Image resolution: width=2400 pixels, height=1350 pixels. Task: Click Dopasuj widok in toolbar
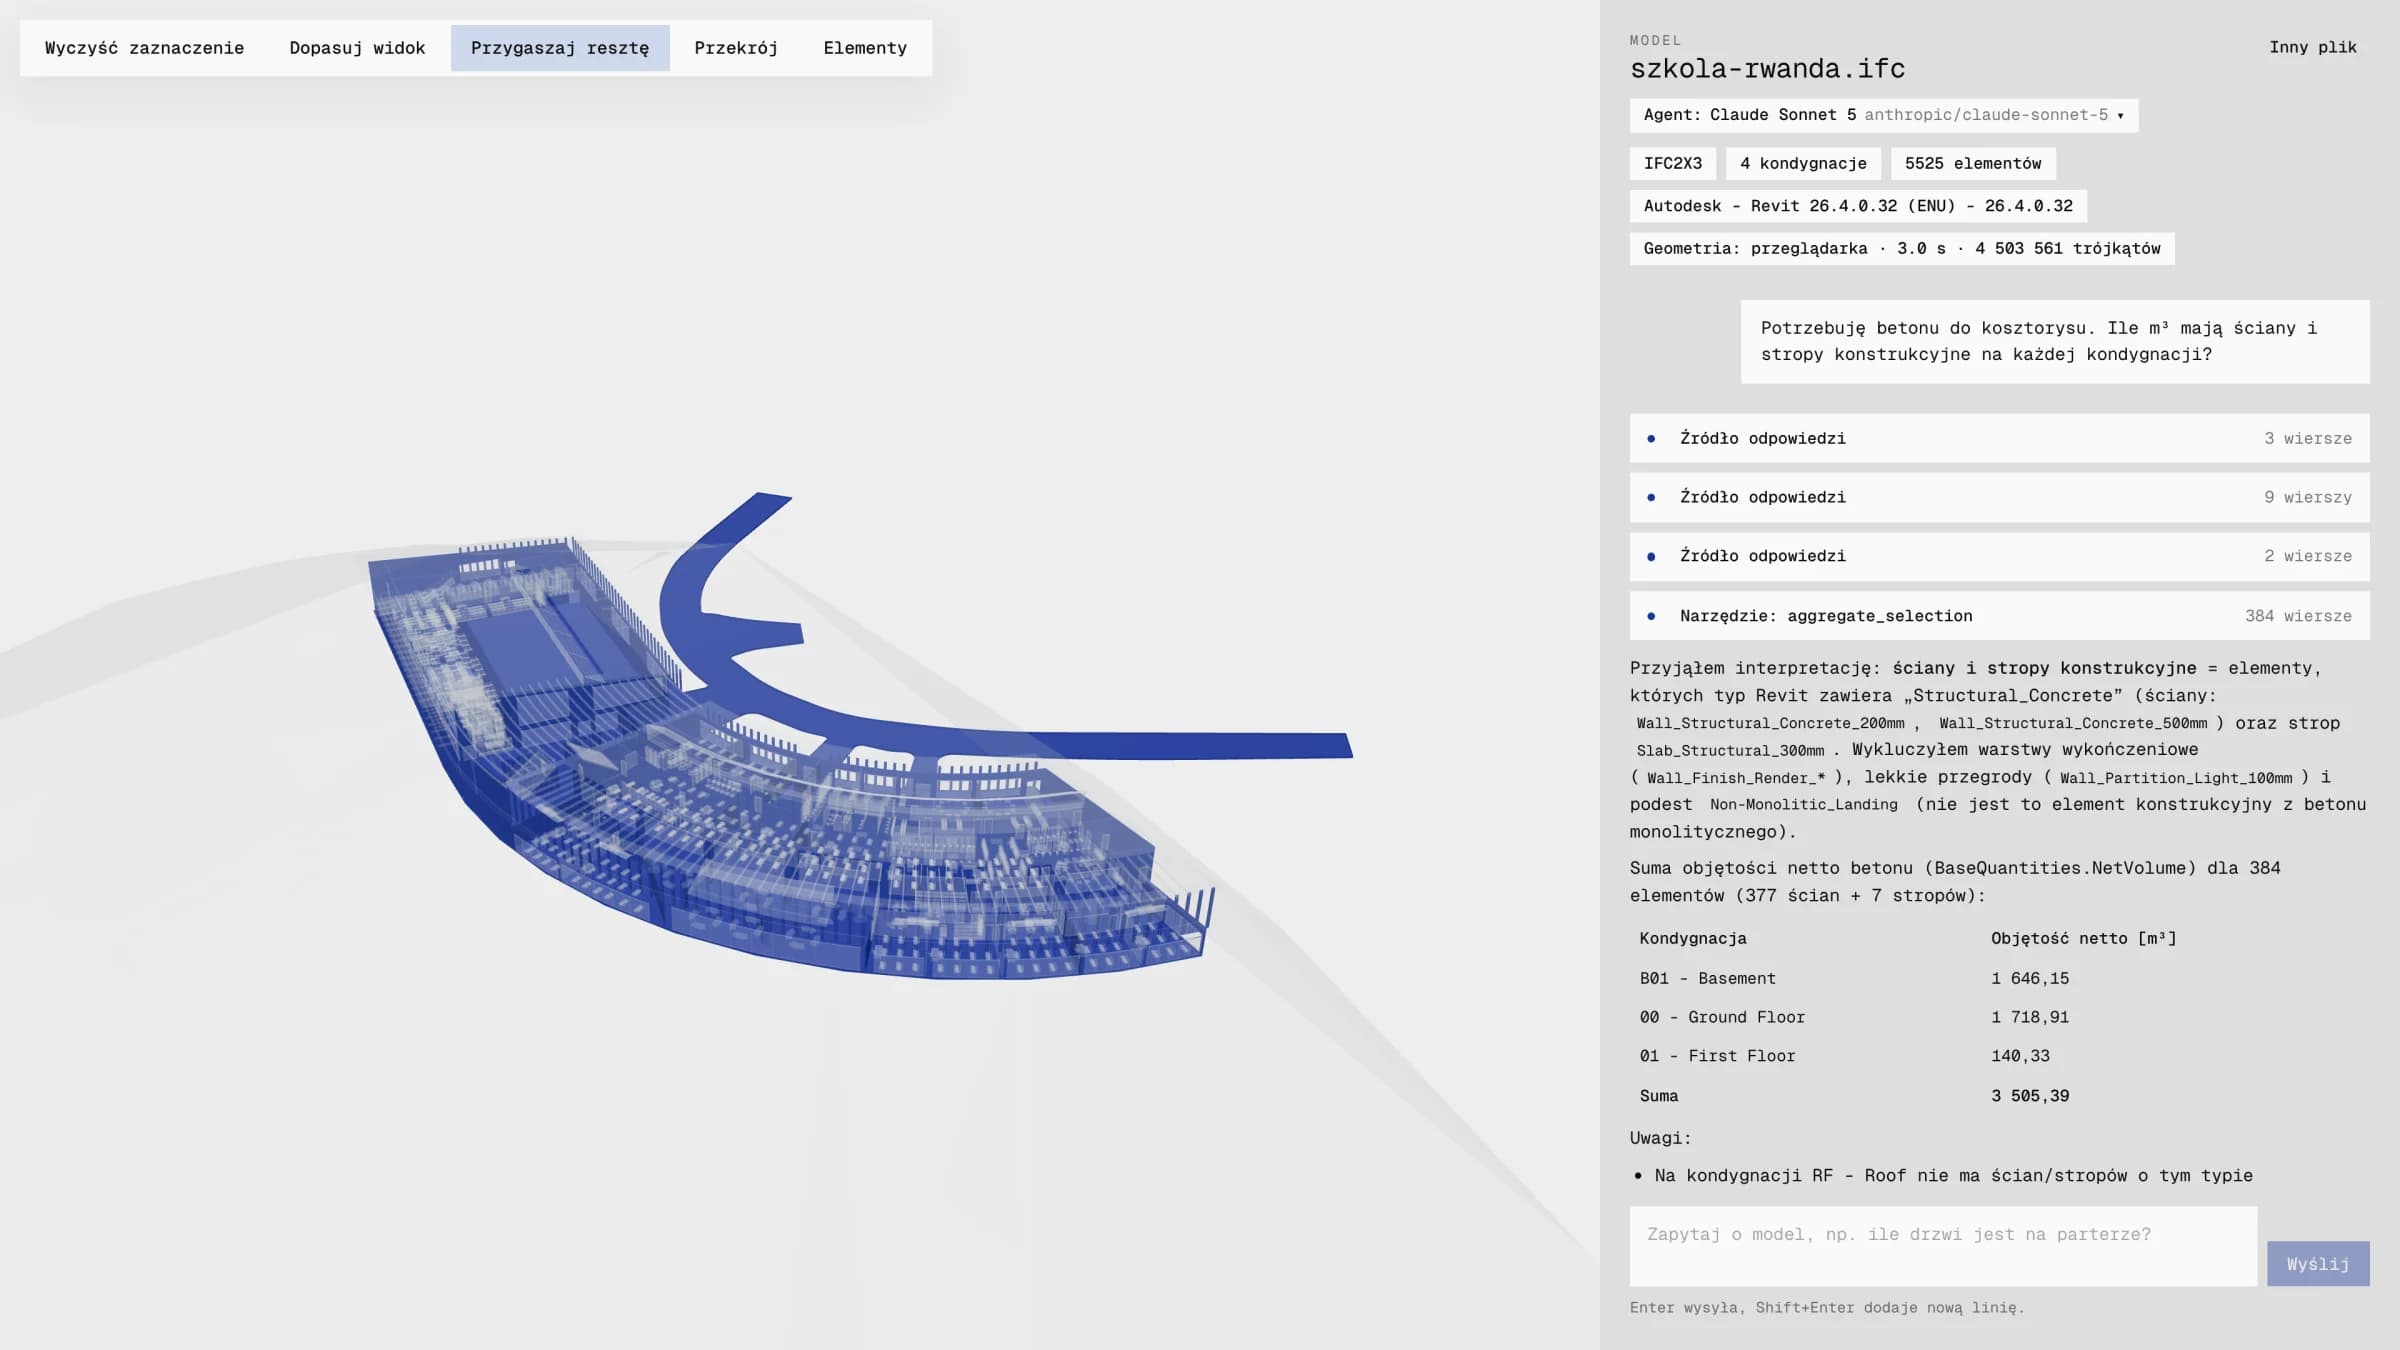357,48
